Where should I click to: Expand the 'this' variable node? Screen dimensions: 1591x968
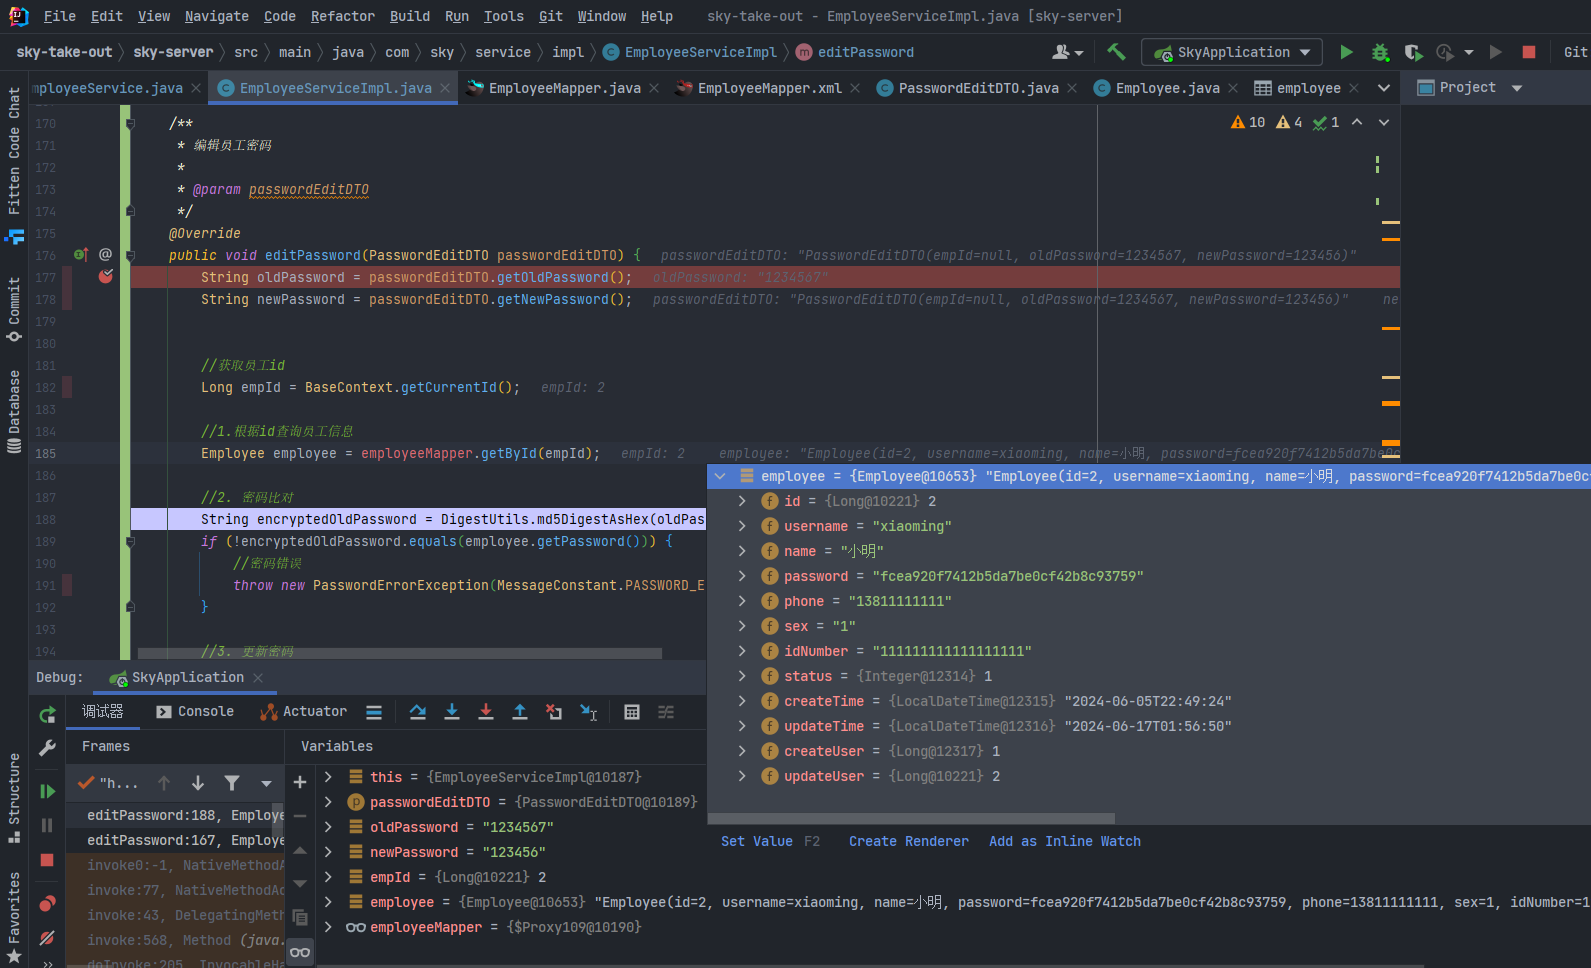click(x=328, y=777)
